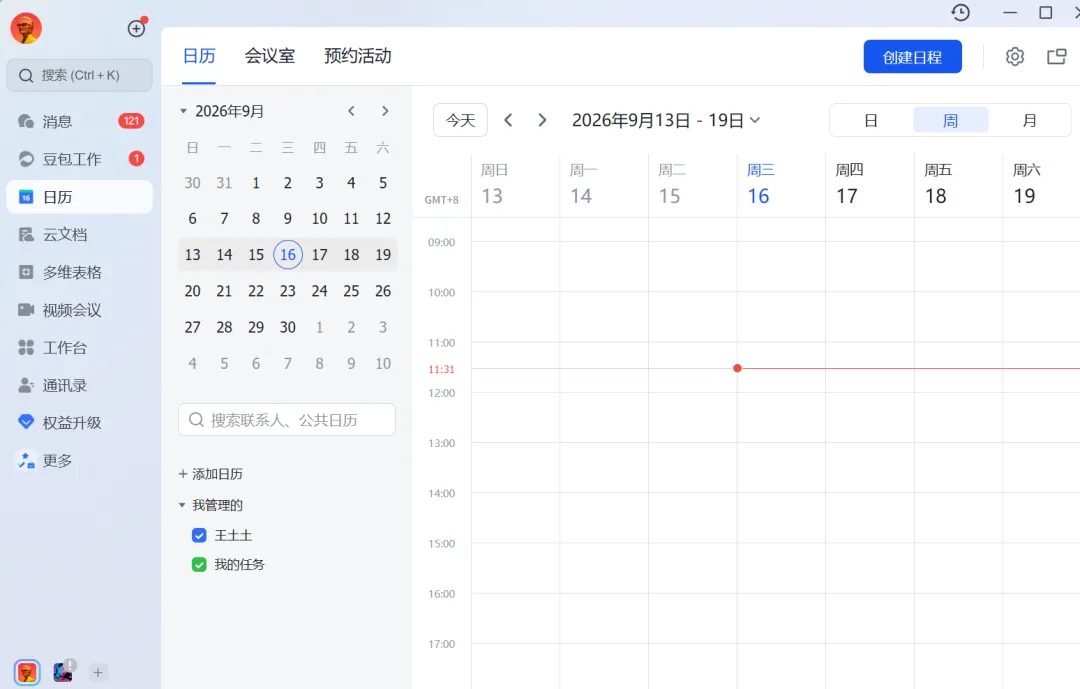The height and width of the screenshot is (689, 1080).
Task: Uncheck the 我的任务 calendar checkbox
Action: [x=199, y=564]
